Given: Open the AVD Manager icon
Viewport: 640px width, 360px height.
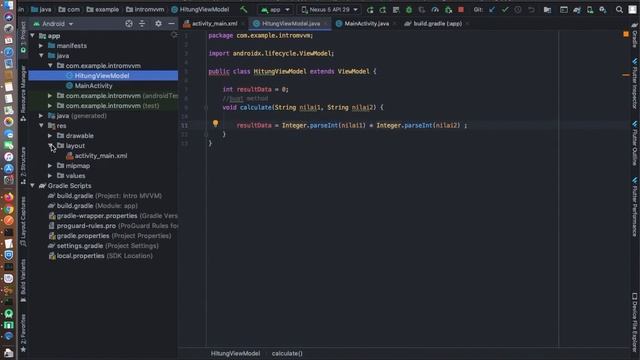Looking at the screenshot, I should coord(590,9).
